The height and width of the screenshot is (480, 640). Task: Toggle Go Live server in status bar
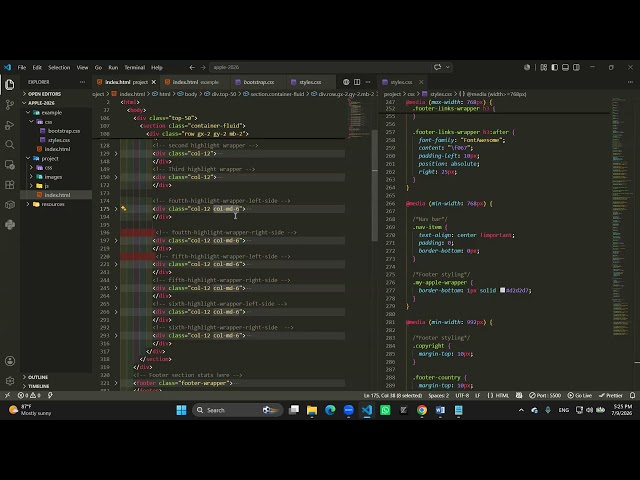[580, 395]
